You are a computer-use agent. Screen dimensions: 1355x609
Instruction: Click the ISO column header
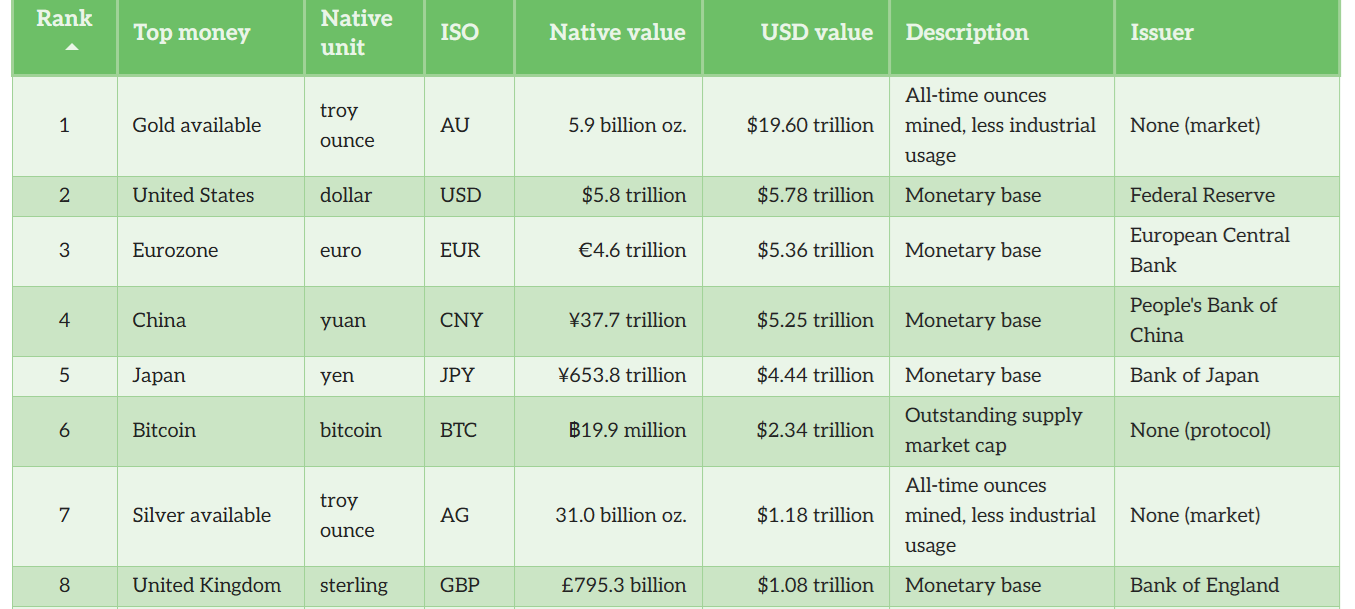tap(459, 32)
